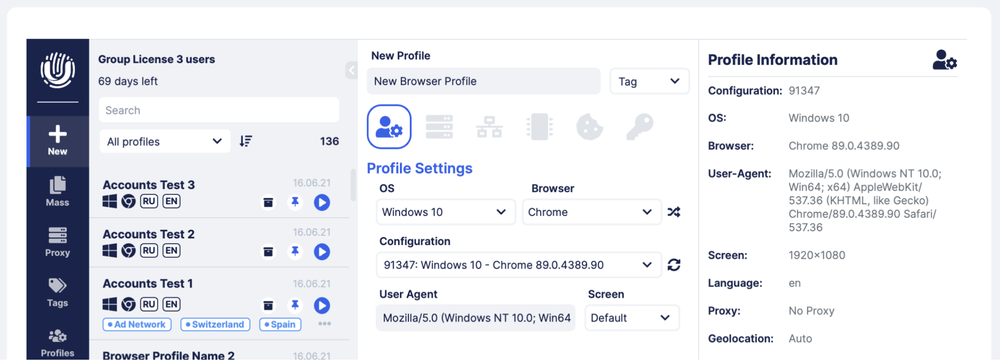1000x360 pixels.
Task: Click the refresh configuration icon
Action: click(673, 264)
